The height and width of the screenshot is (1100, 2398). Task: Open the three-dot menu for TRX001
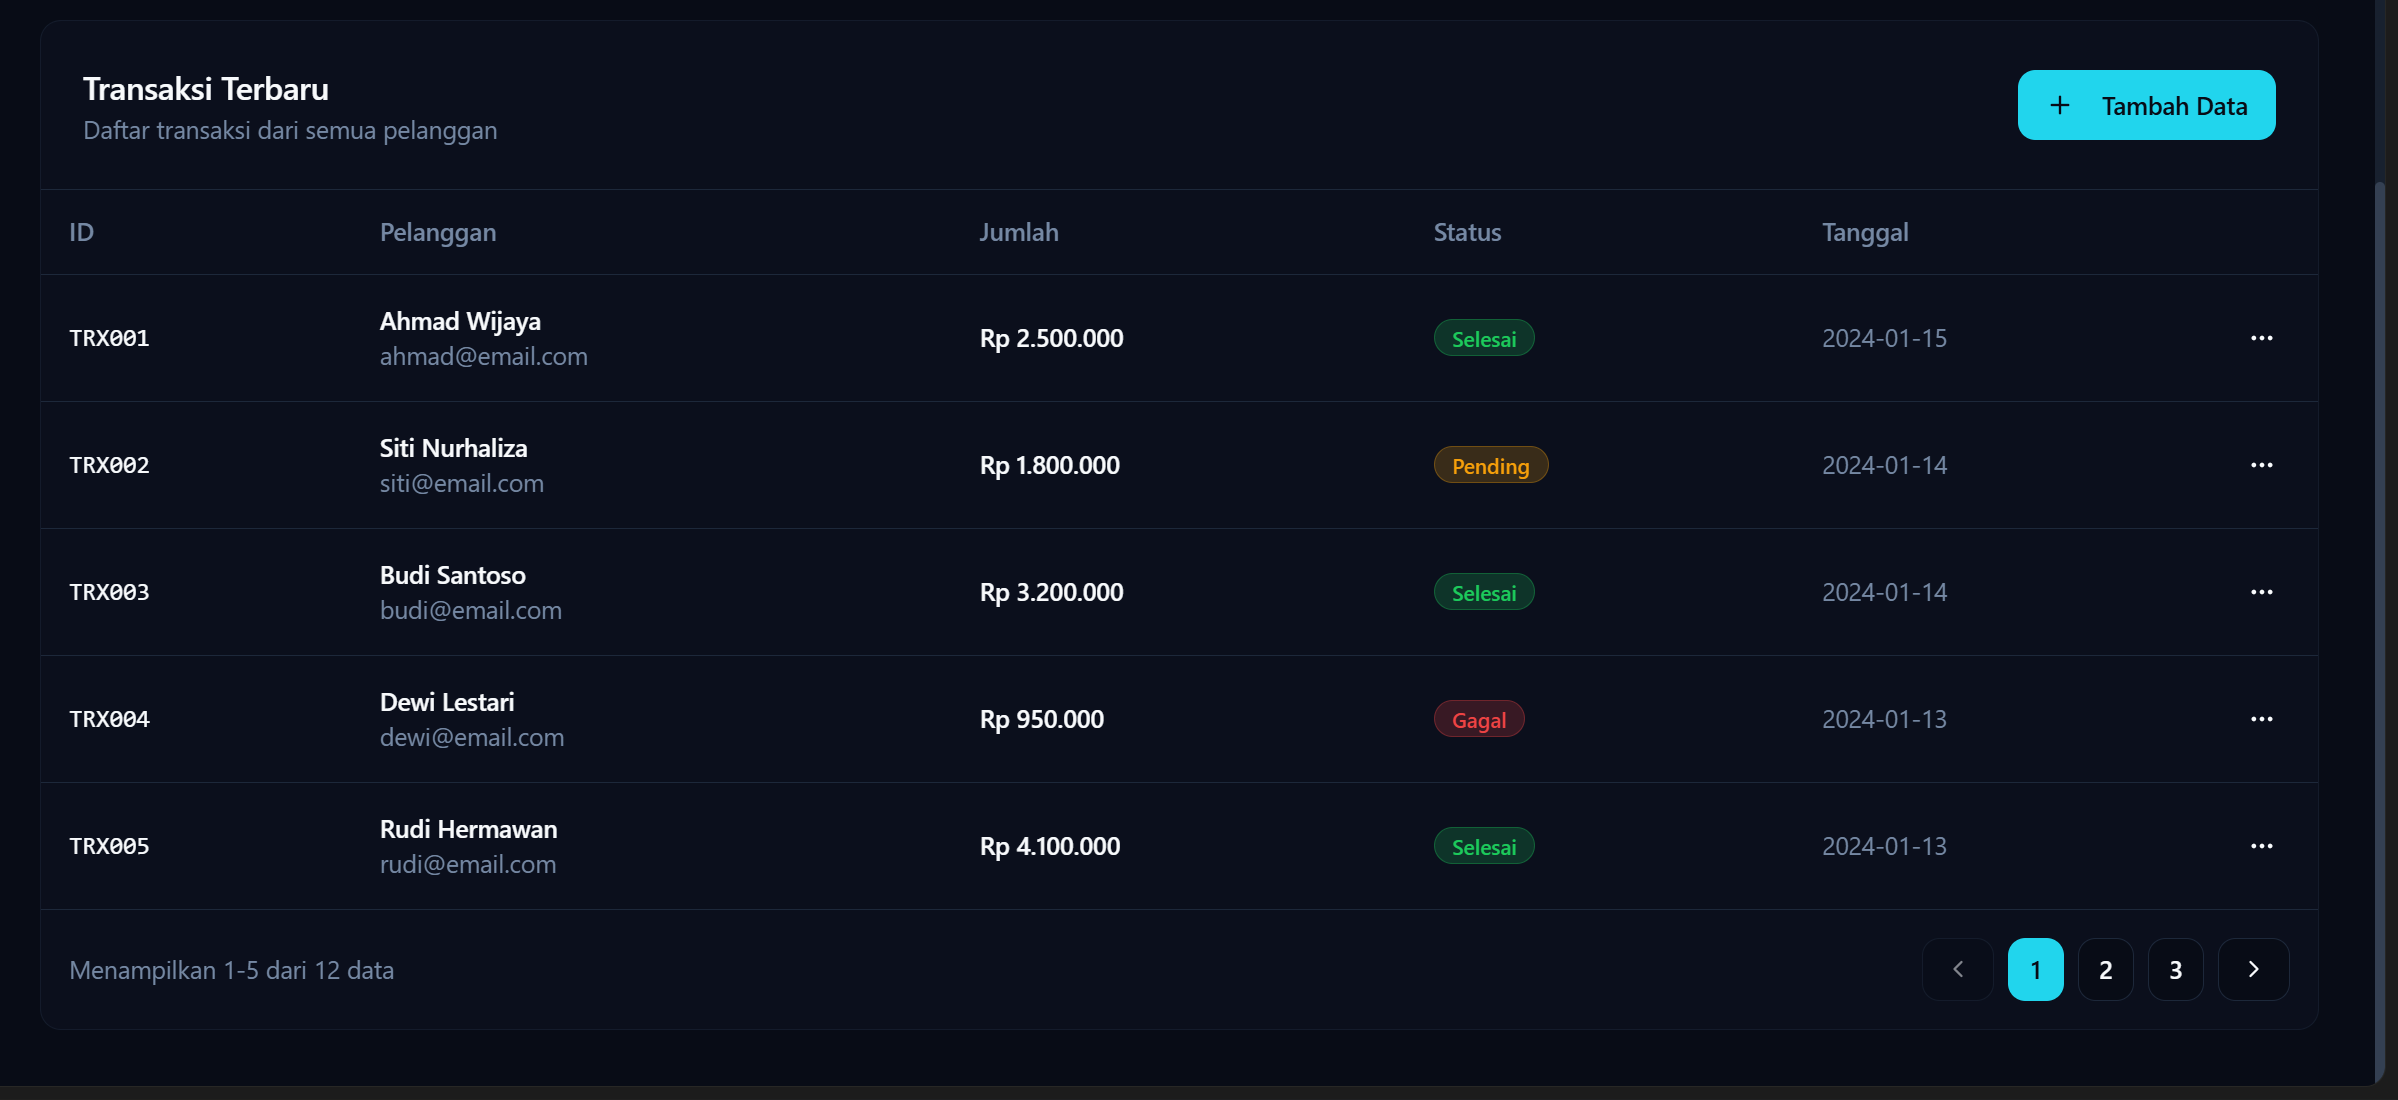tap(2261, 338)
